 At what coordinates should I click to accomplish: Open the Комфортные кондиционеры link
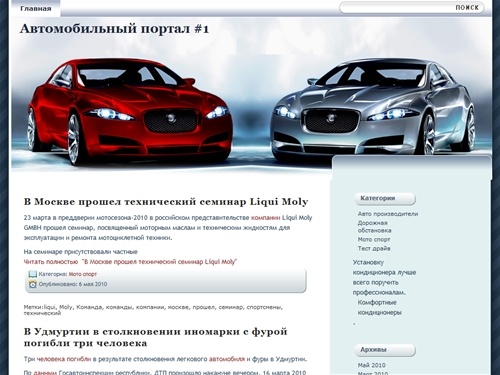[379, 307]
